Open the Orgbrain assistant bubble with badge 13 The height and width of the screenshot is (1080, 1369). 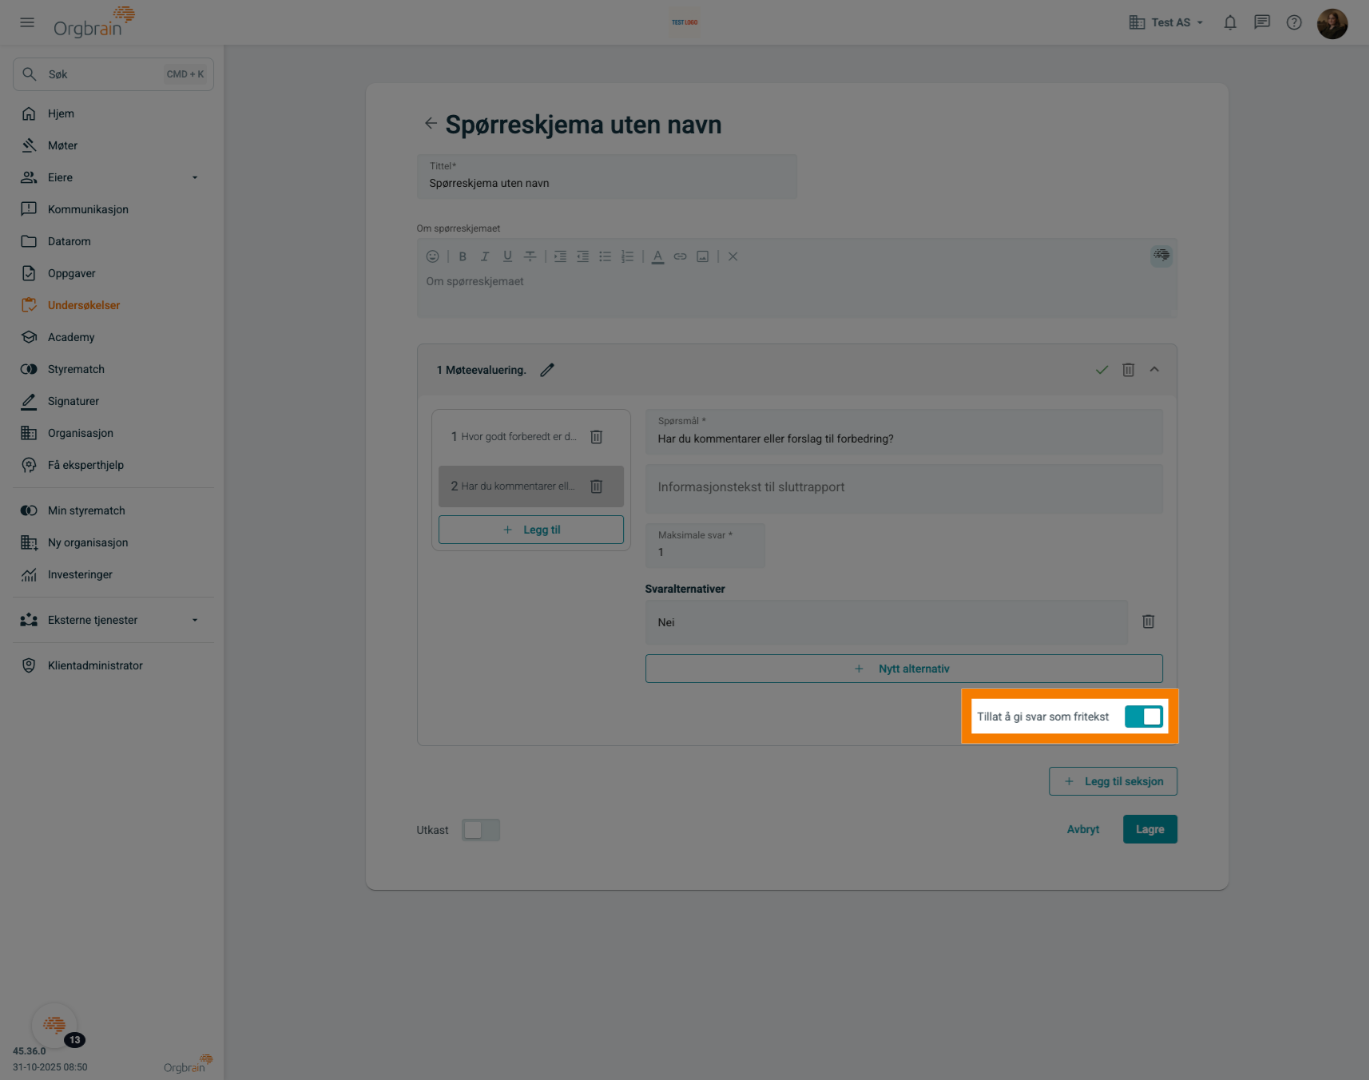[x=55, y=1026]
